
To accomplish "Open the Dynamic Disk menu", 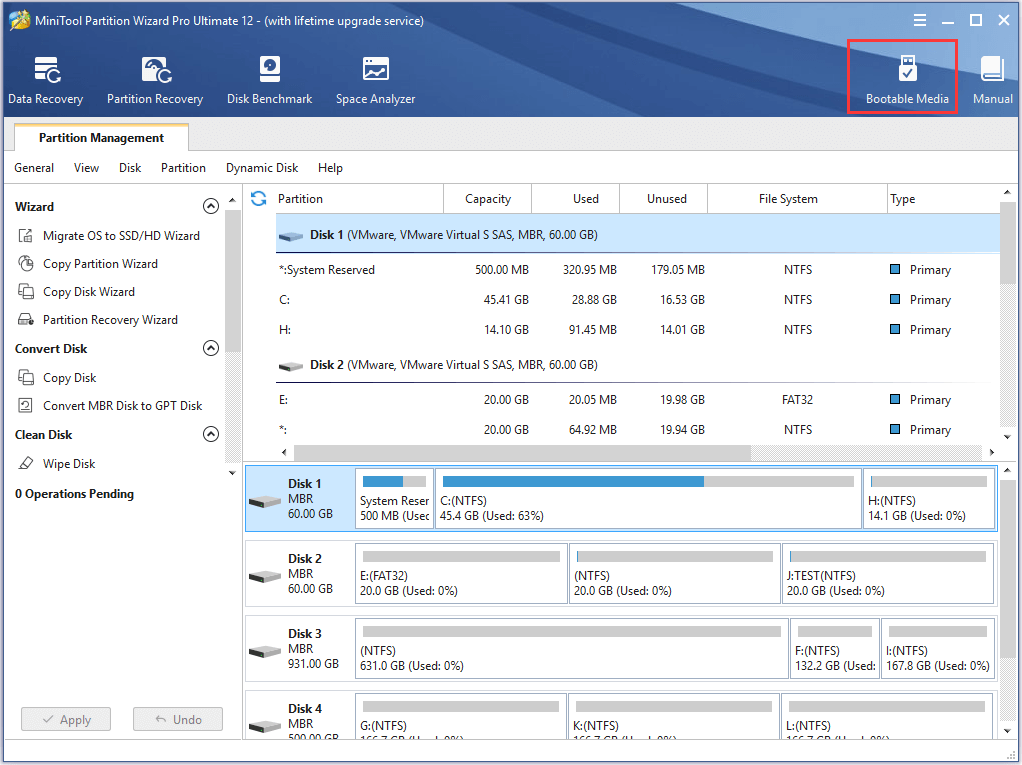I will point(261,168).
